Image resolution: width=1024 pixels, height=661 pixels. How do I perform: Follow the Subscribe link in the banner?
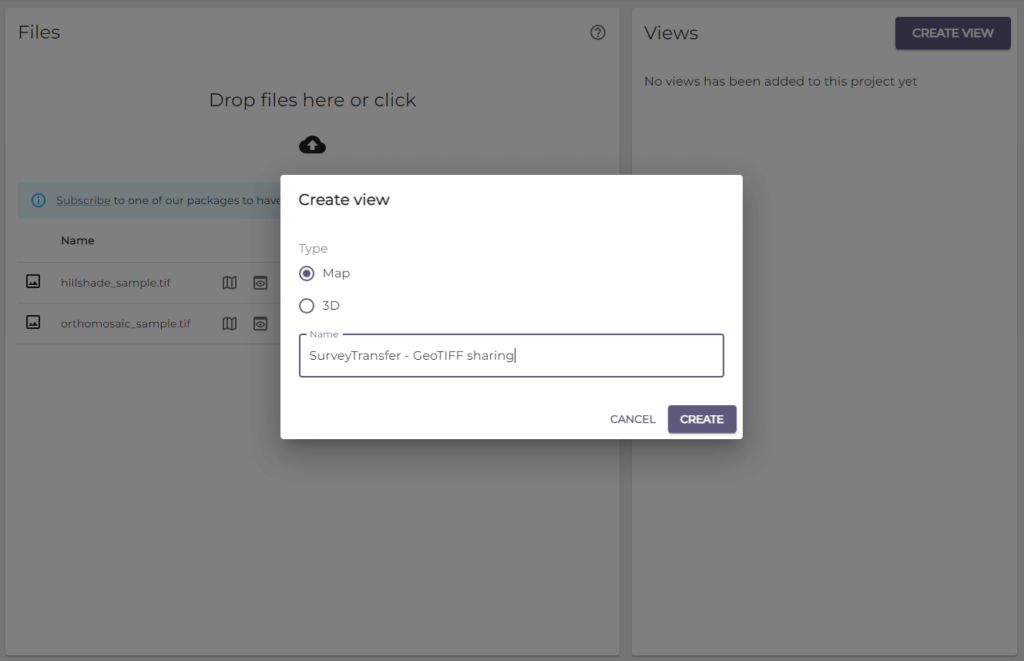[83, 200]
